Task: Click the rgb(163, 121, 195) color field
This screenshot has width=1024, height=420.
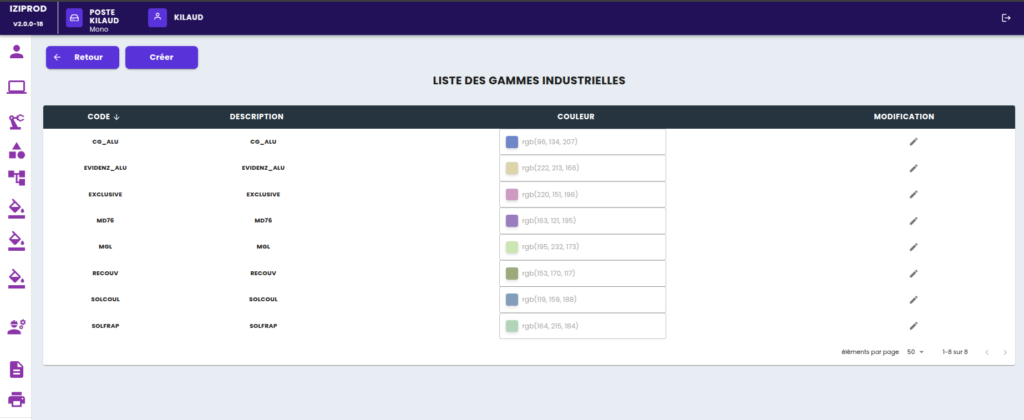Action: pos(583,221)
